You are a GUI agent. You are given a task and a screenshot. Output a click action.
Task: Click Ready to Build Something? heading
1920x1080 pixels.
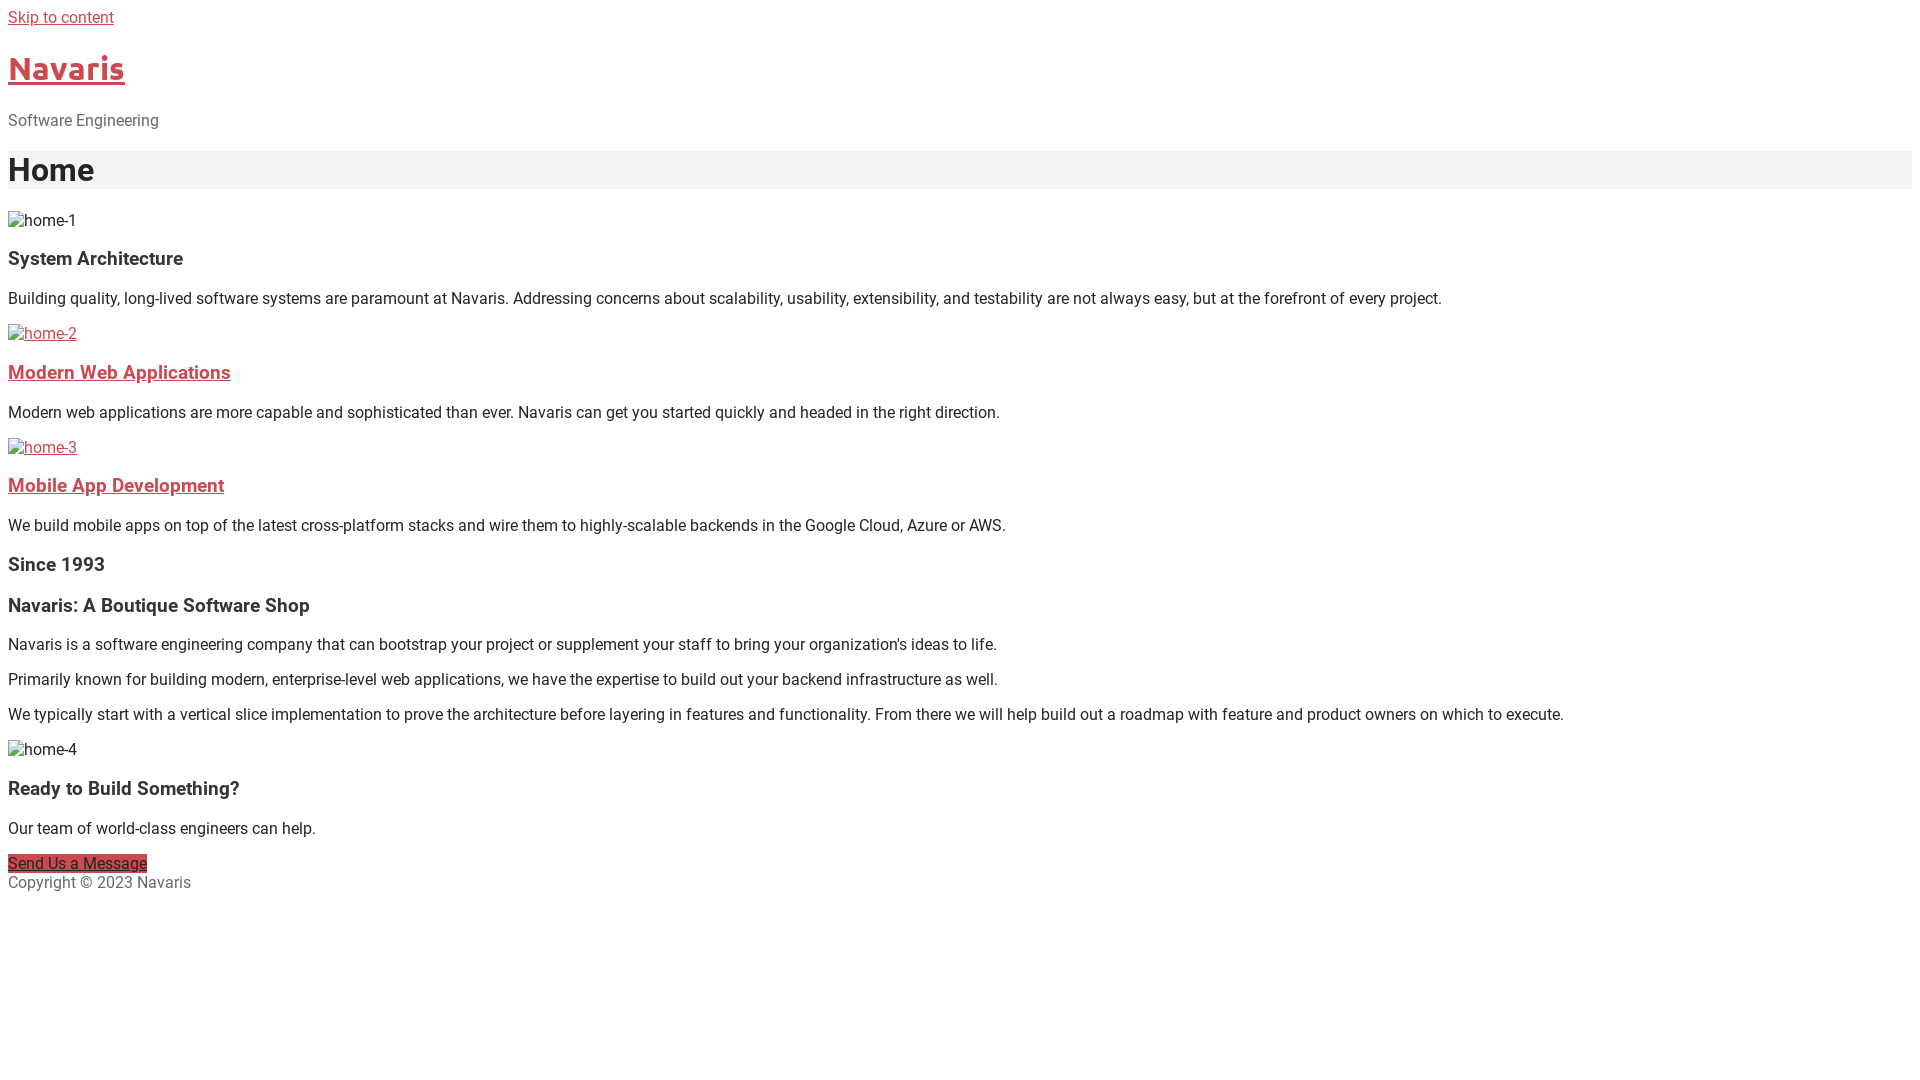[124, 789]
